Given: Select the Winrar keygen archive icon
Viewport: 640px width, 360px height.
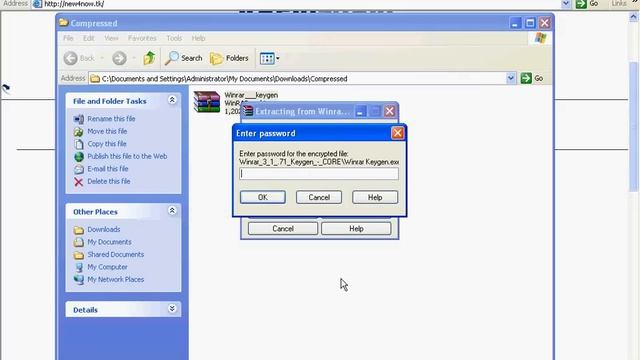Looking at the screenshot, I should click(x=207, y=102).
